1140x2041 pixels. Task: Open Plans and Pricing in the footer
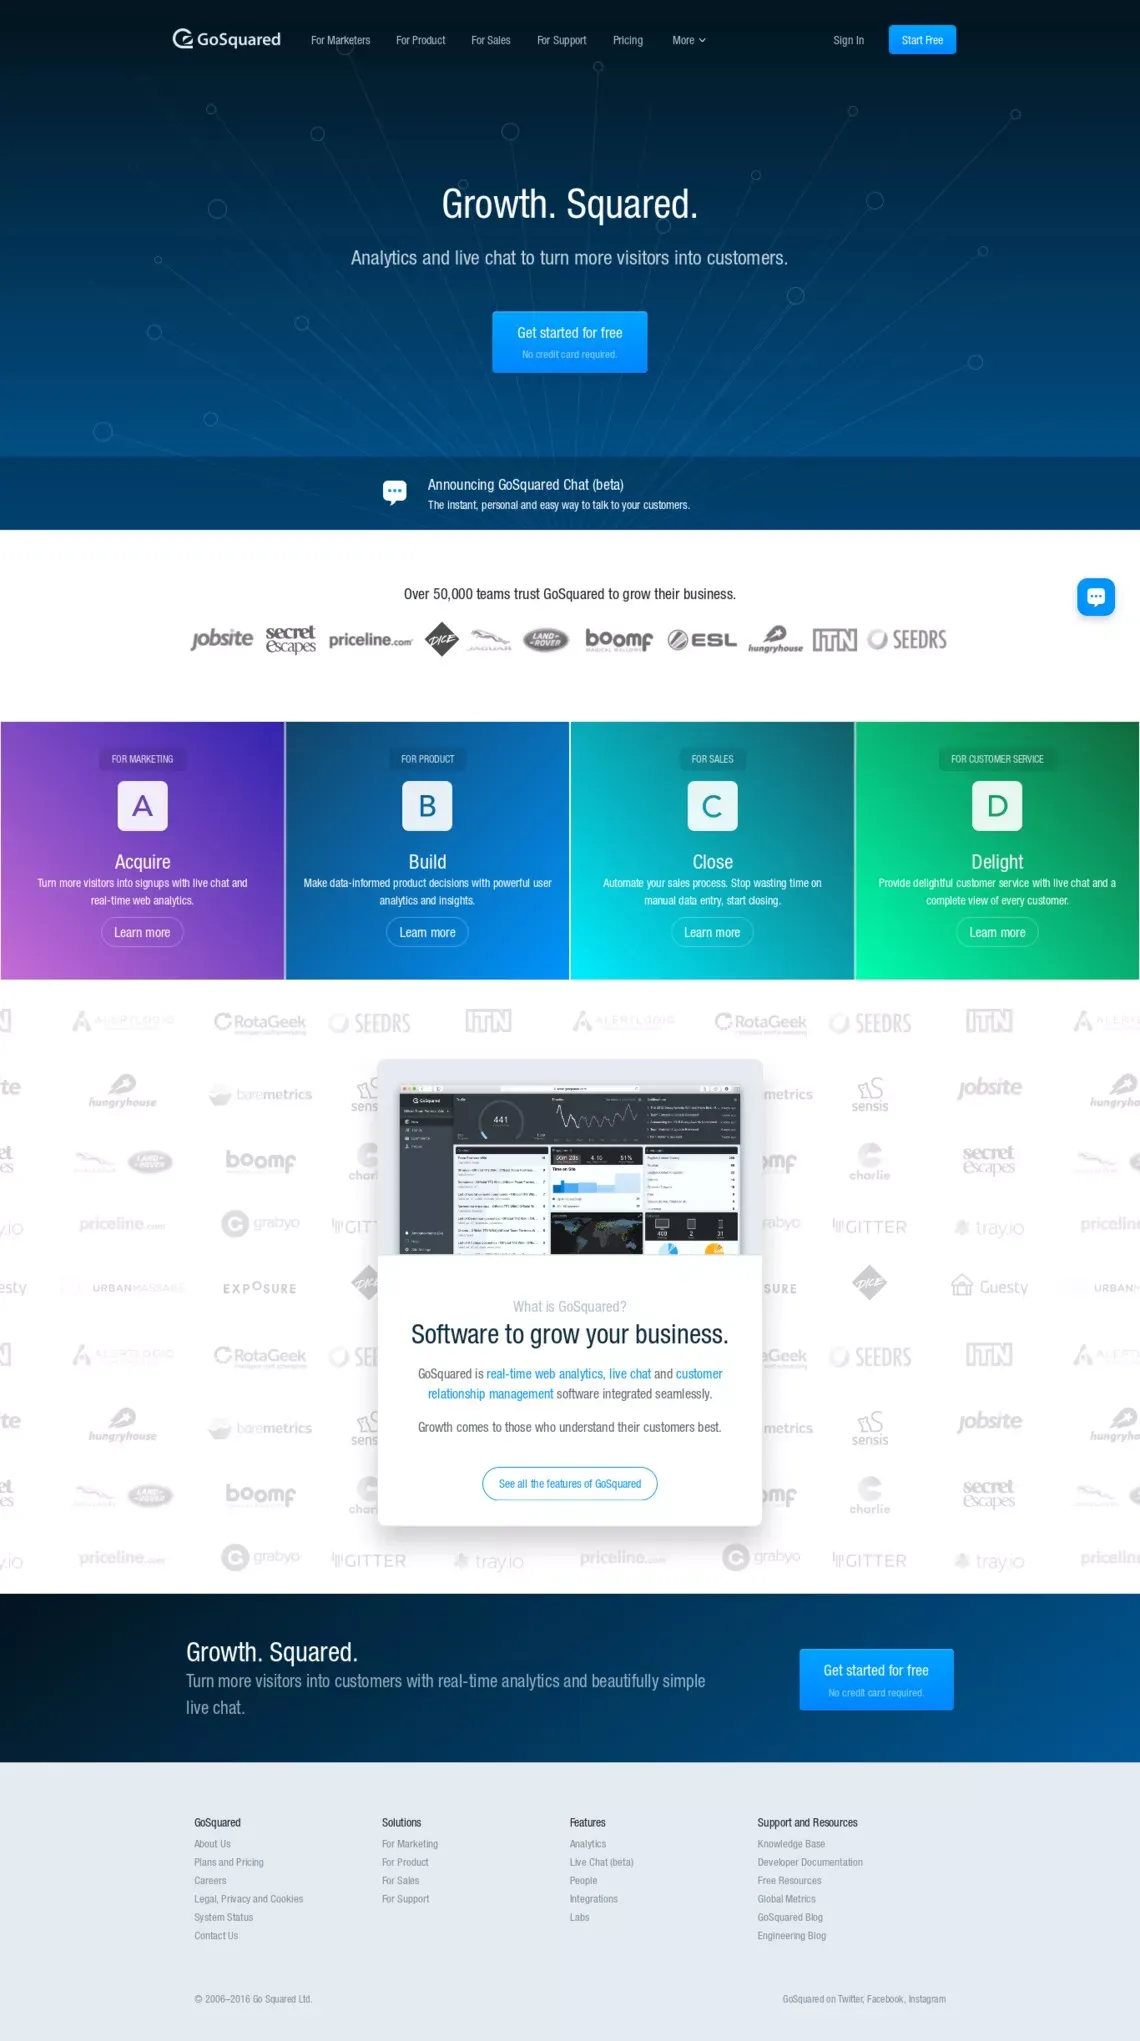(x=229, y=1863)
